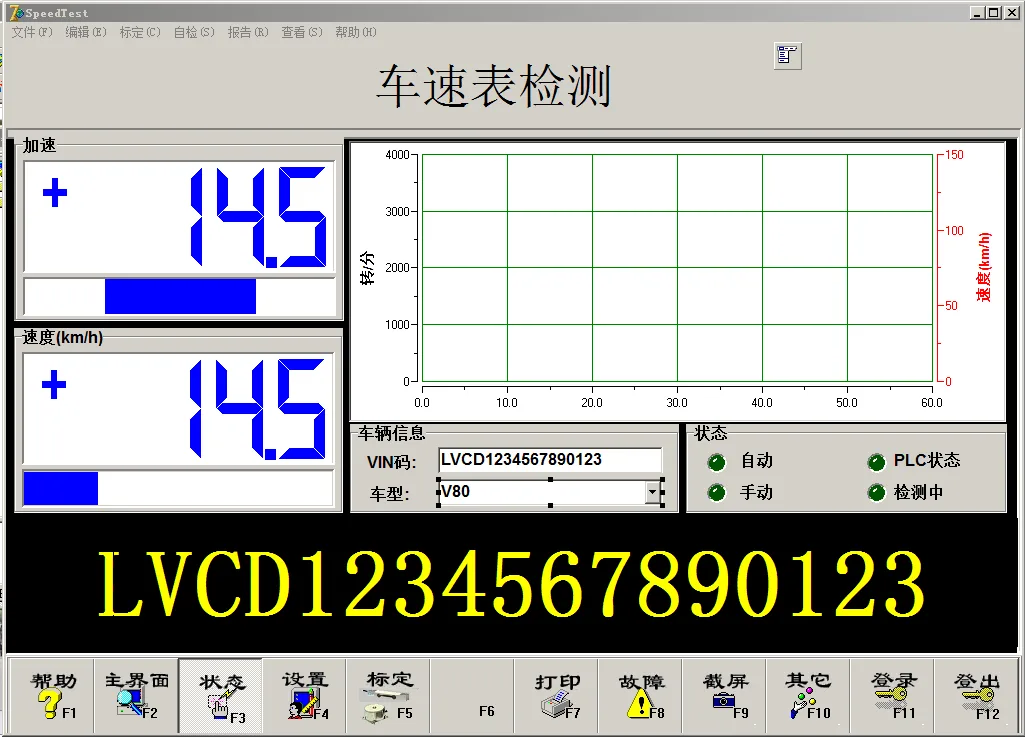Click the form icon near the title

click(787, 56)
